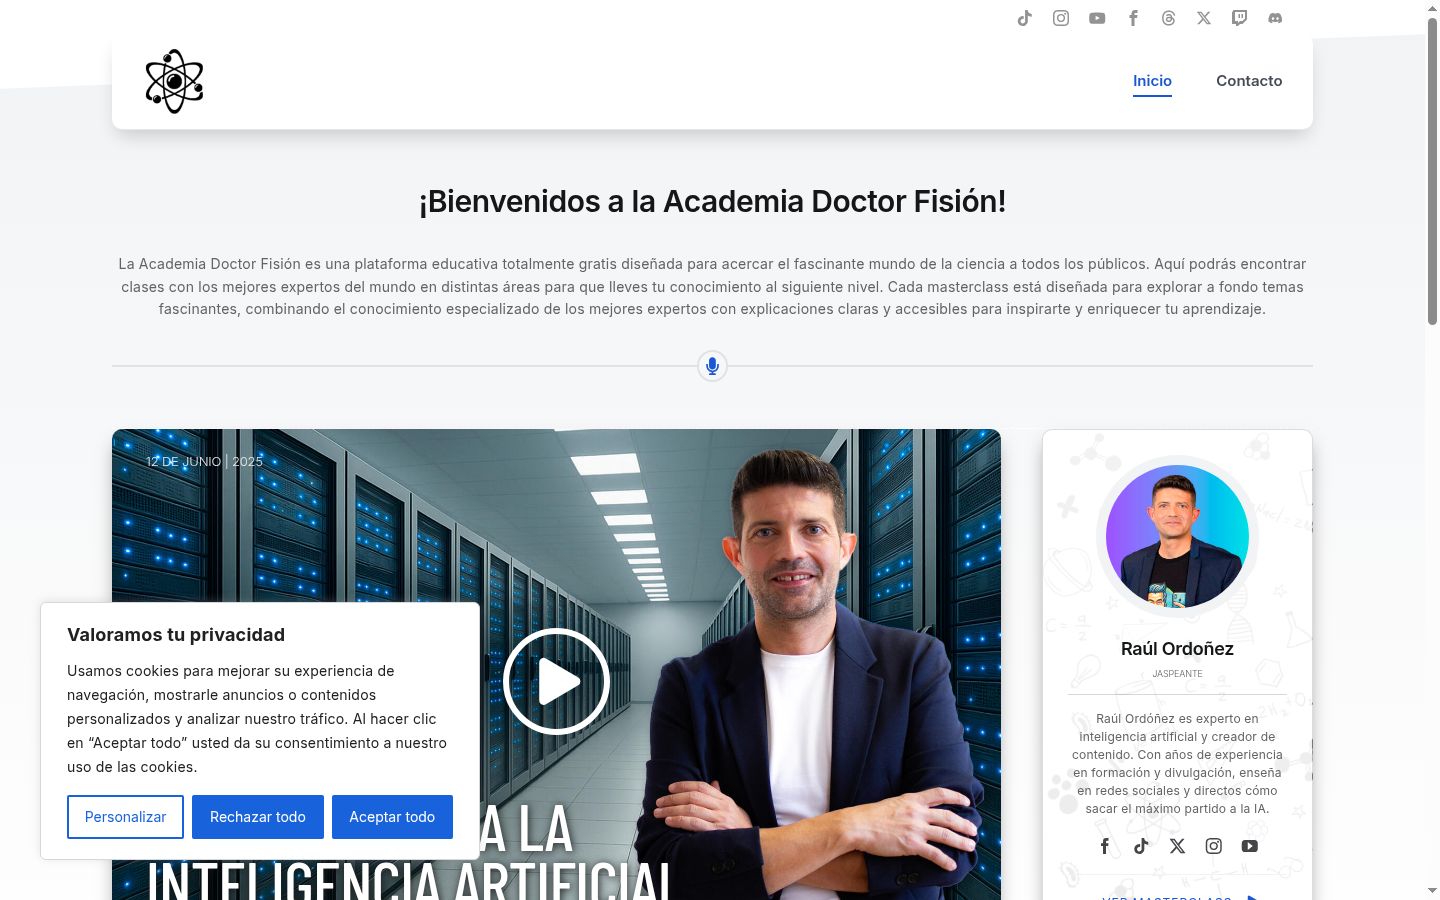Visit Raúl Ordoñez's X profile from his card
This screenshot has height=900, width=1440.
tap(1177, 846)
